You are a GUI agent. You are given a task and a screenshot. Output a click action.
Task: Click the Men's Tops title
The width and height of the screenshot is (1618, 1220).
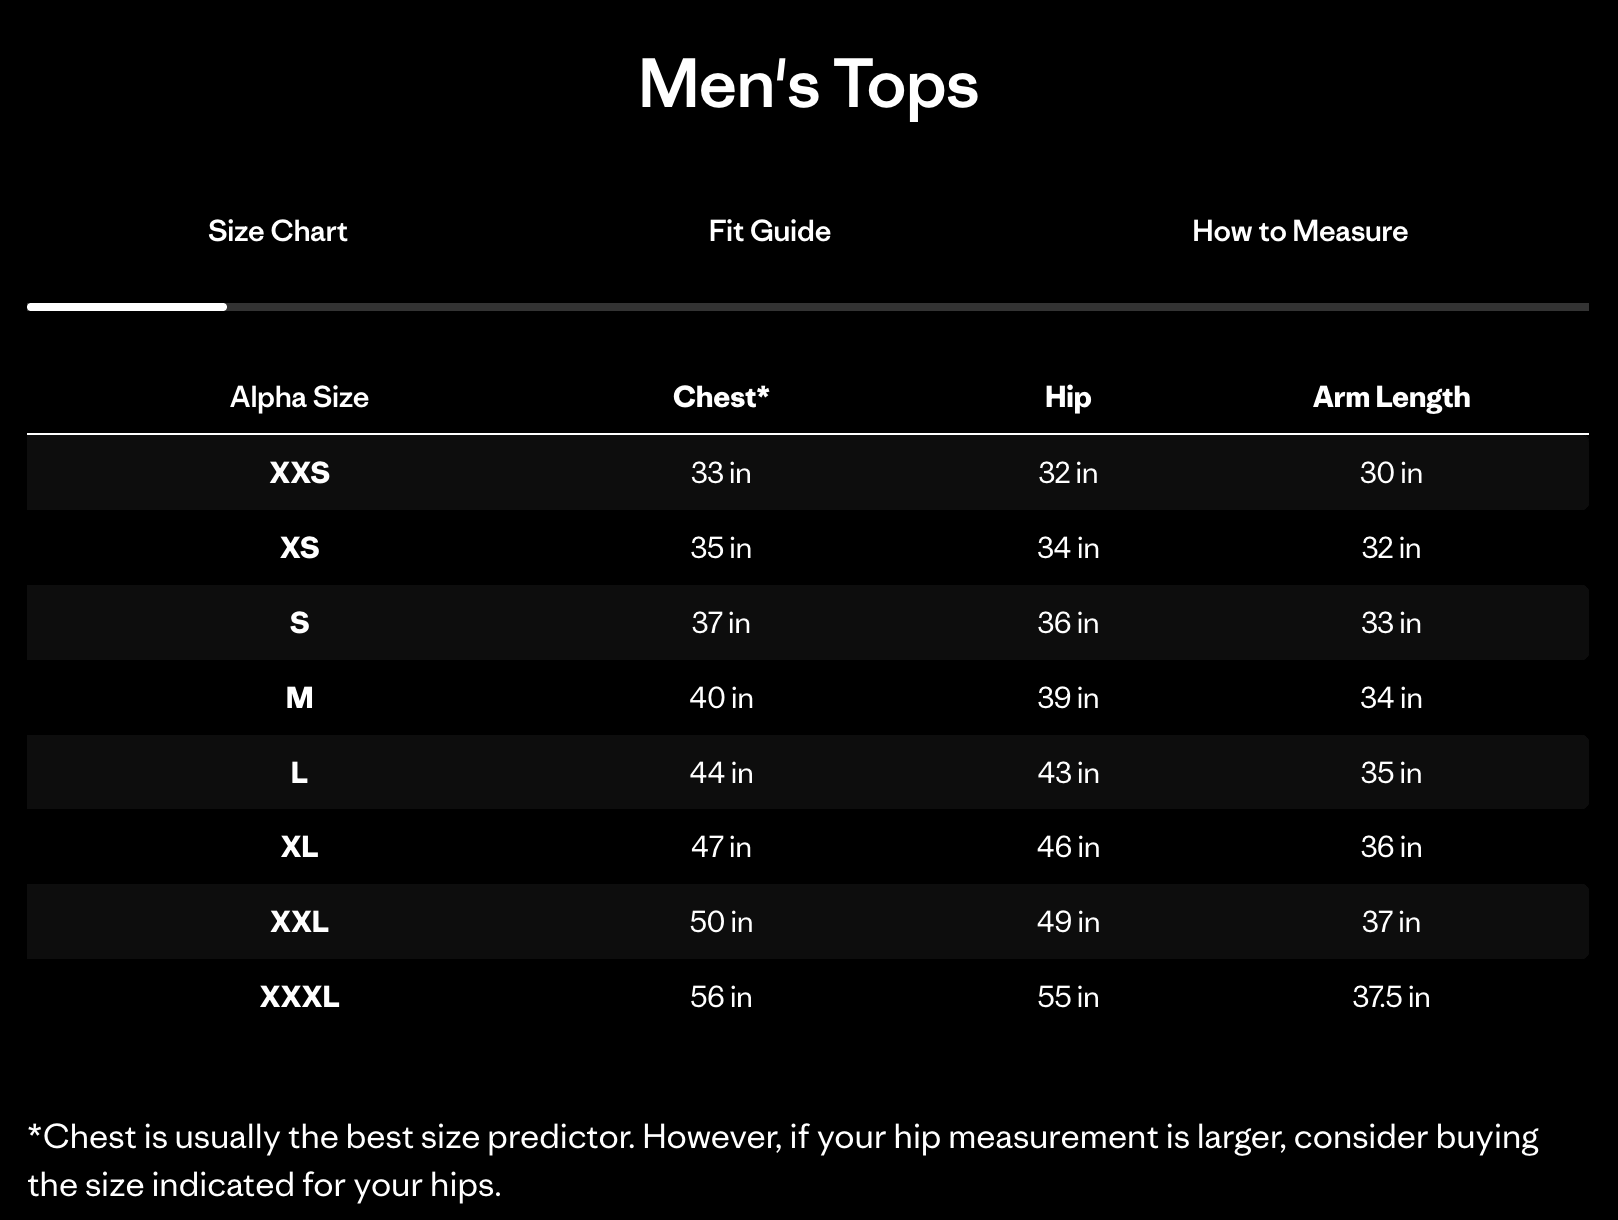(x=807, y=85)
